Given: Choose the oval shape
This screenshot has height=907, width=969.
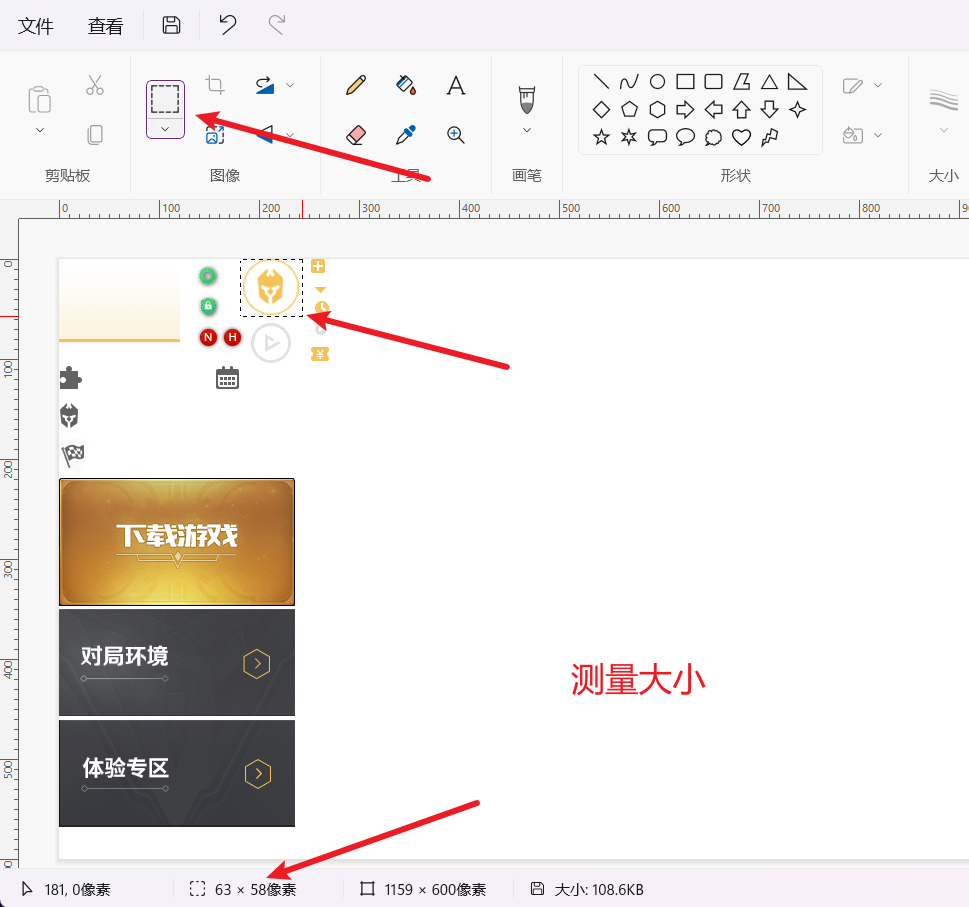Looking at the screenshot, I should pos(658,82).
